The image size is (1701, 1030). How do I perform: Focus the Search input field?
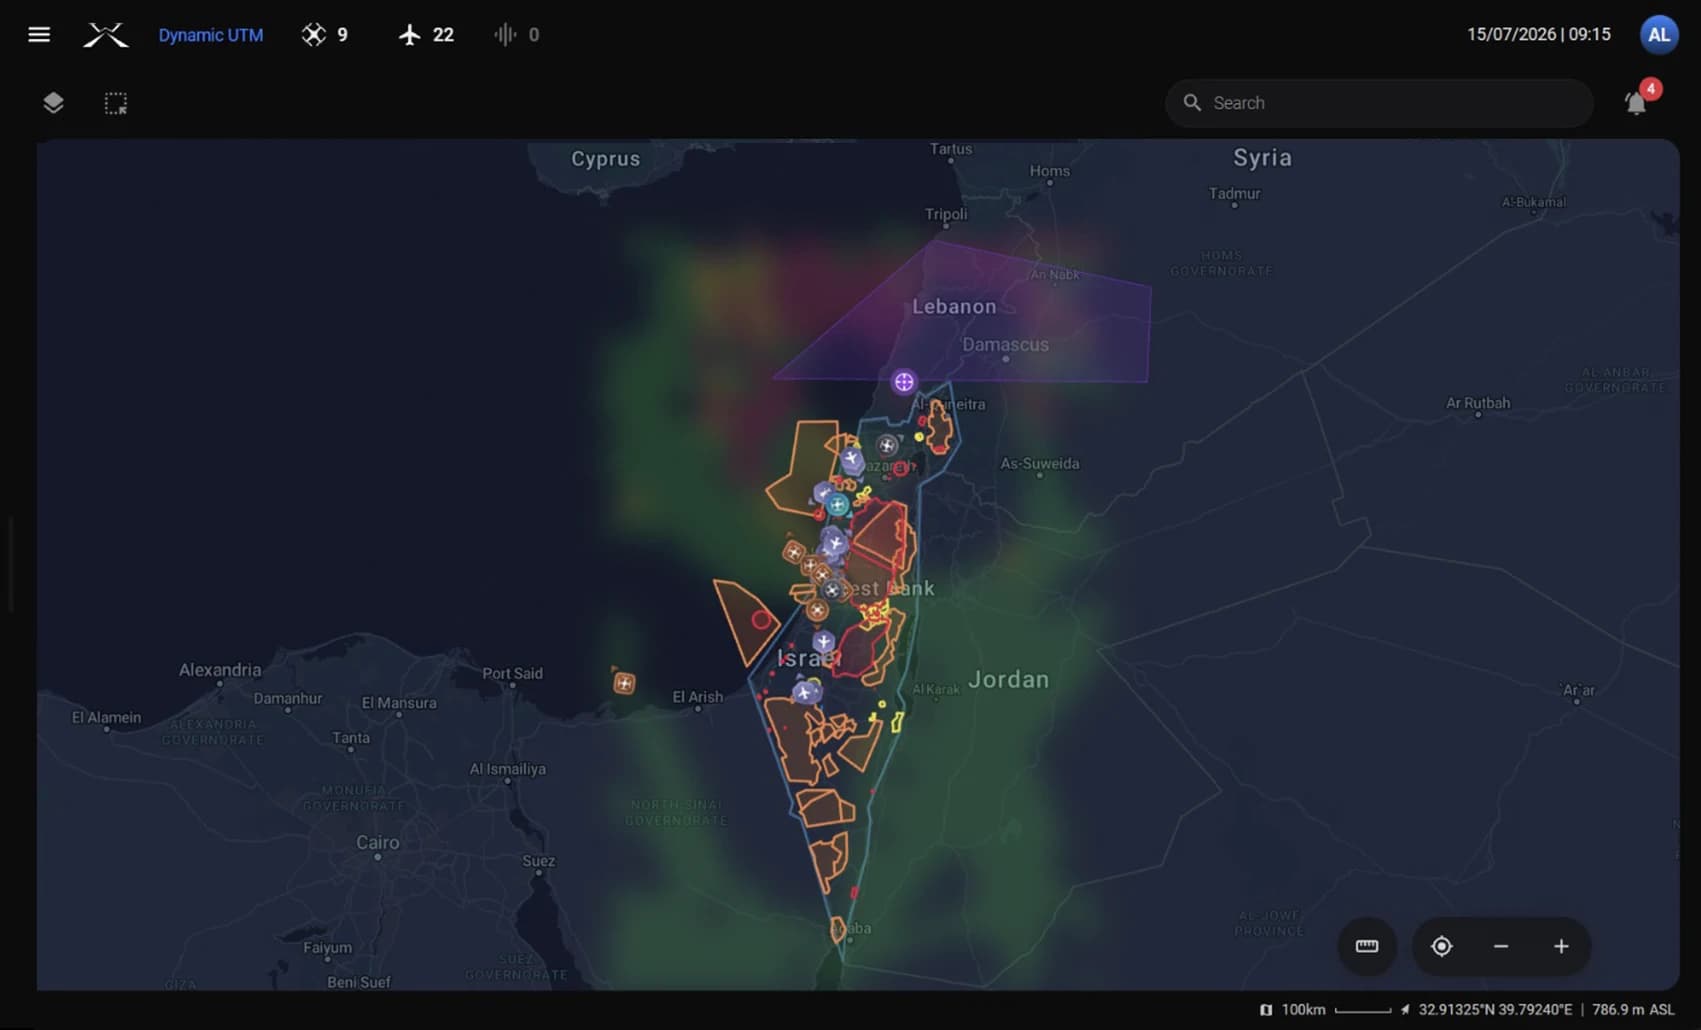click(x=1379, y=103)
